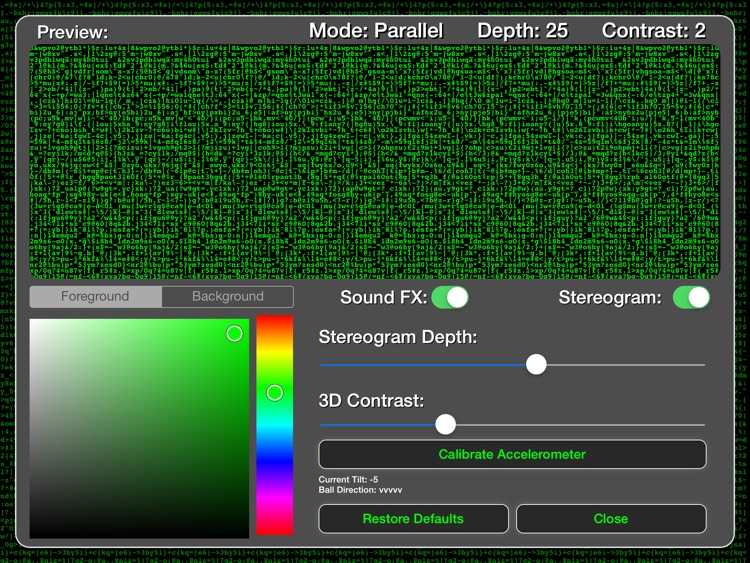Click the circular handle in the color square
Viewport: 750px width, 563px height.
(x=234, y=333)
